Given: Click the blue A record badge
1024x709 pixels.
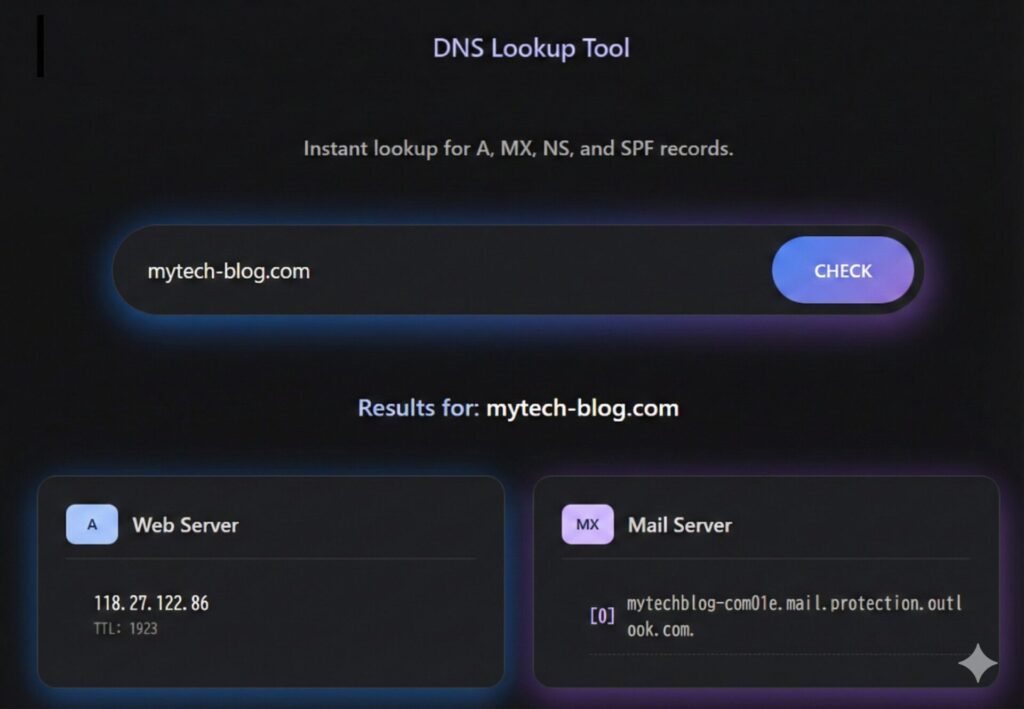Looking at the screenshot, I should click(x=92, y=524).
